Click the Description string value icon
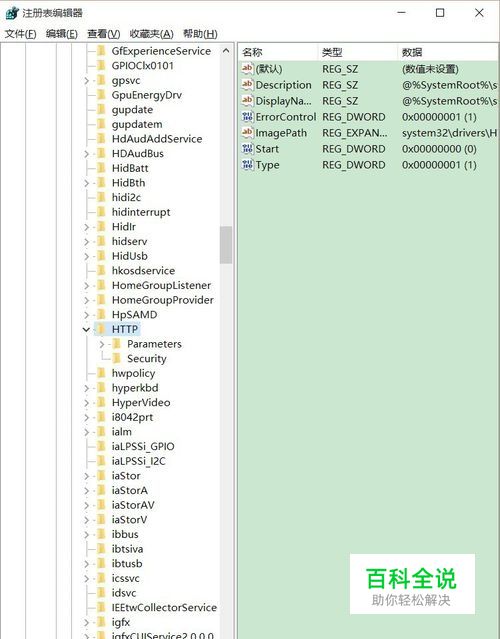This screenshot has width=500, height=639. (x=247, y=85)
